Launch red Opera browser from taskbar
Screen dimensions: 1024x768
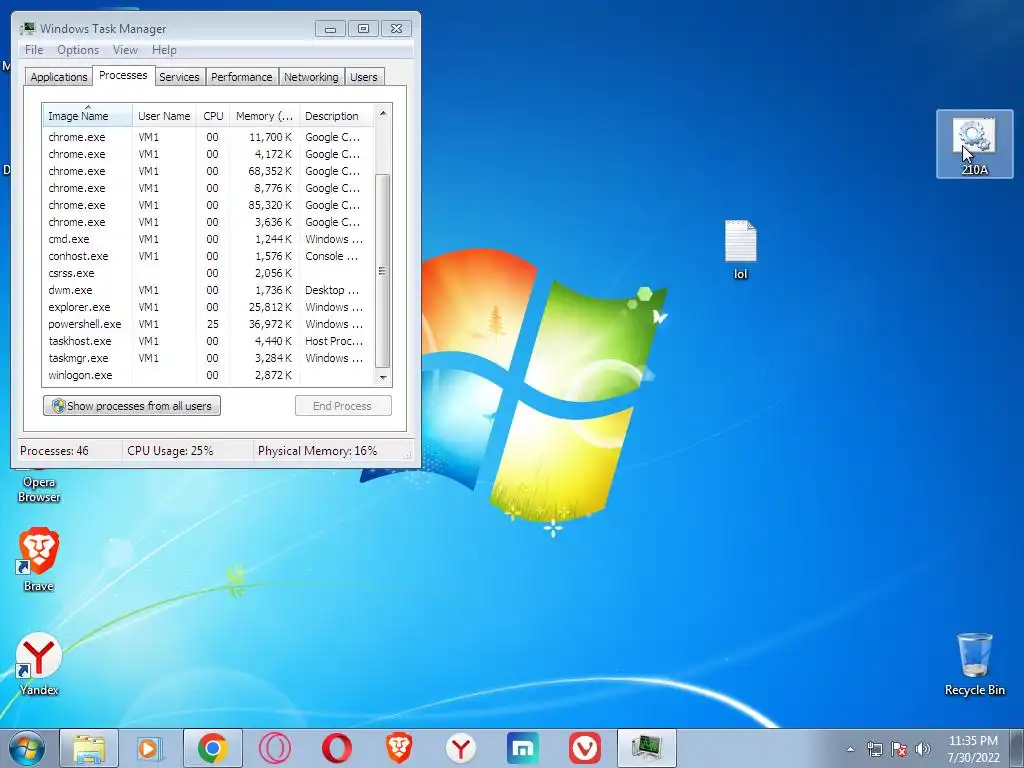(337, 748)
